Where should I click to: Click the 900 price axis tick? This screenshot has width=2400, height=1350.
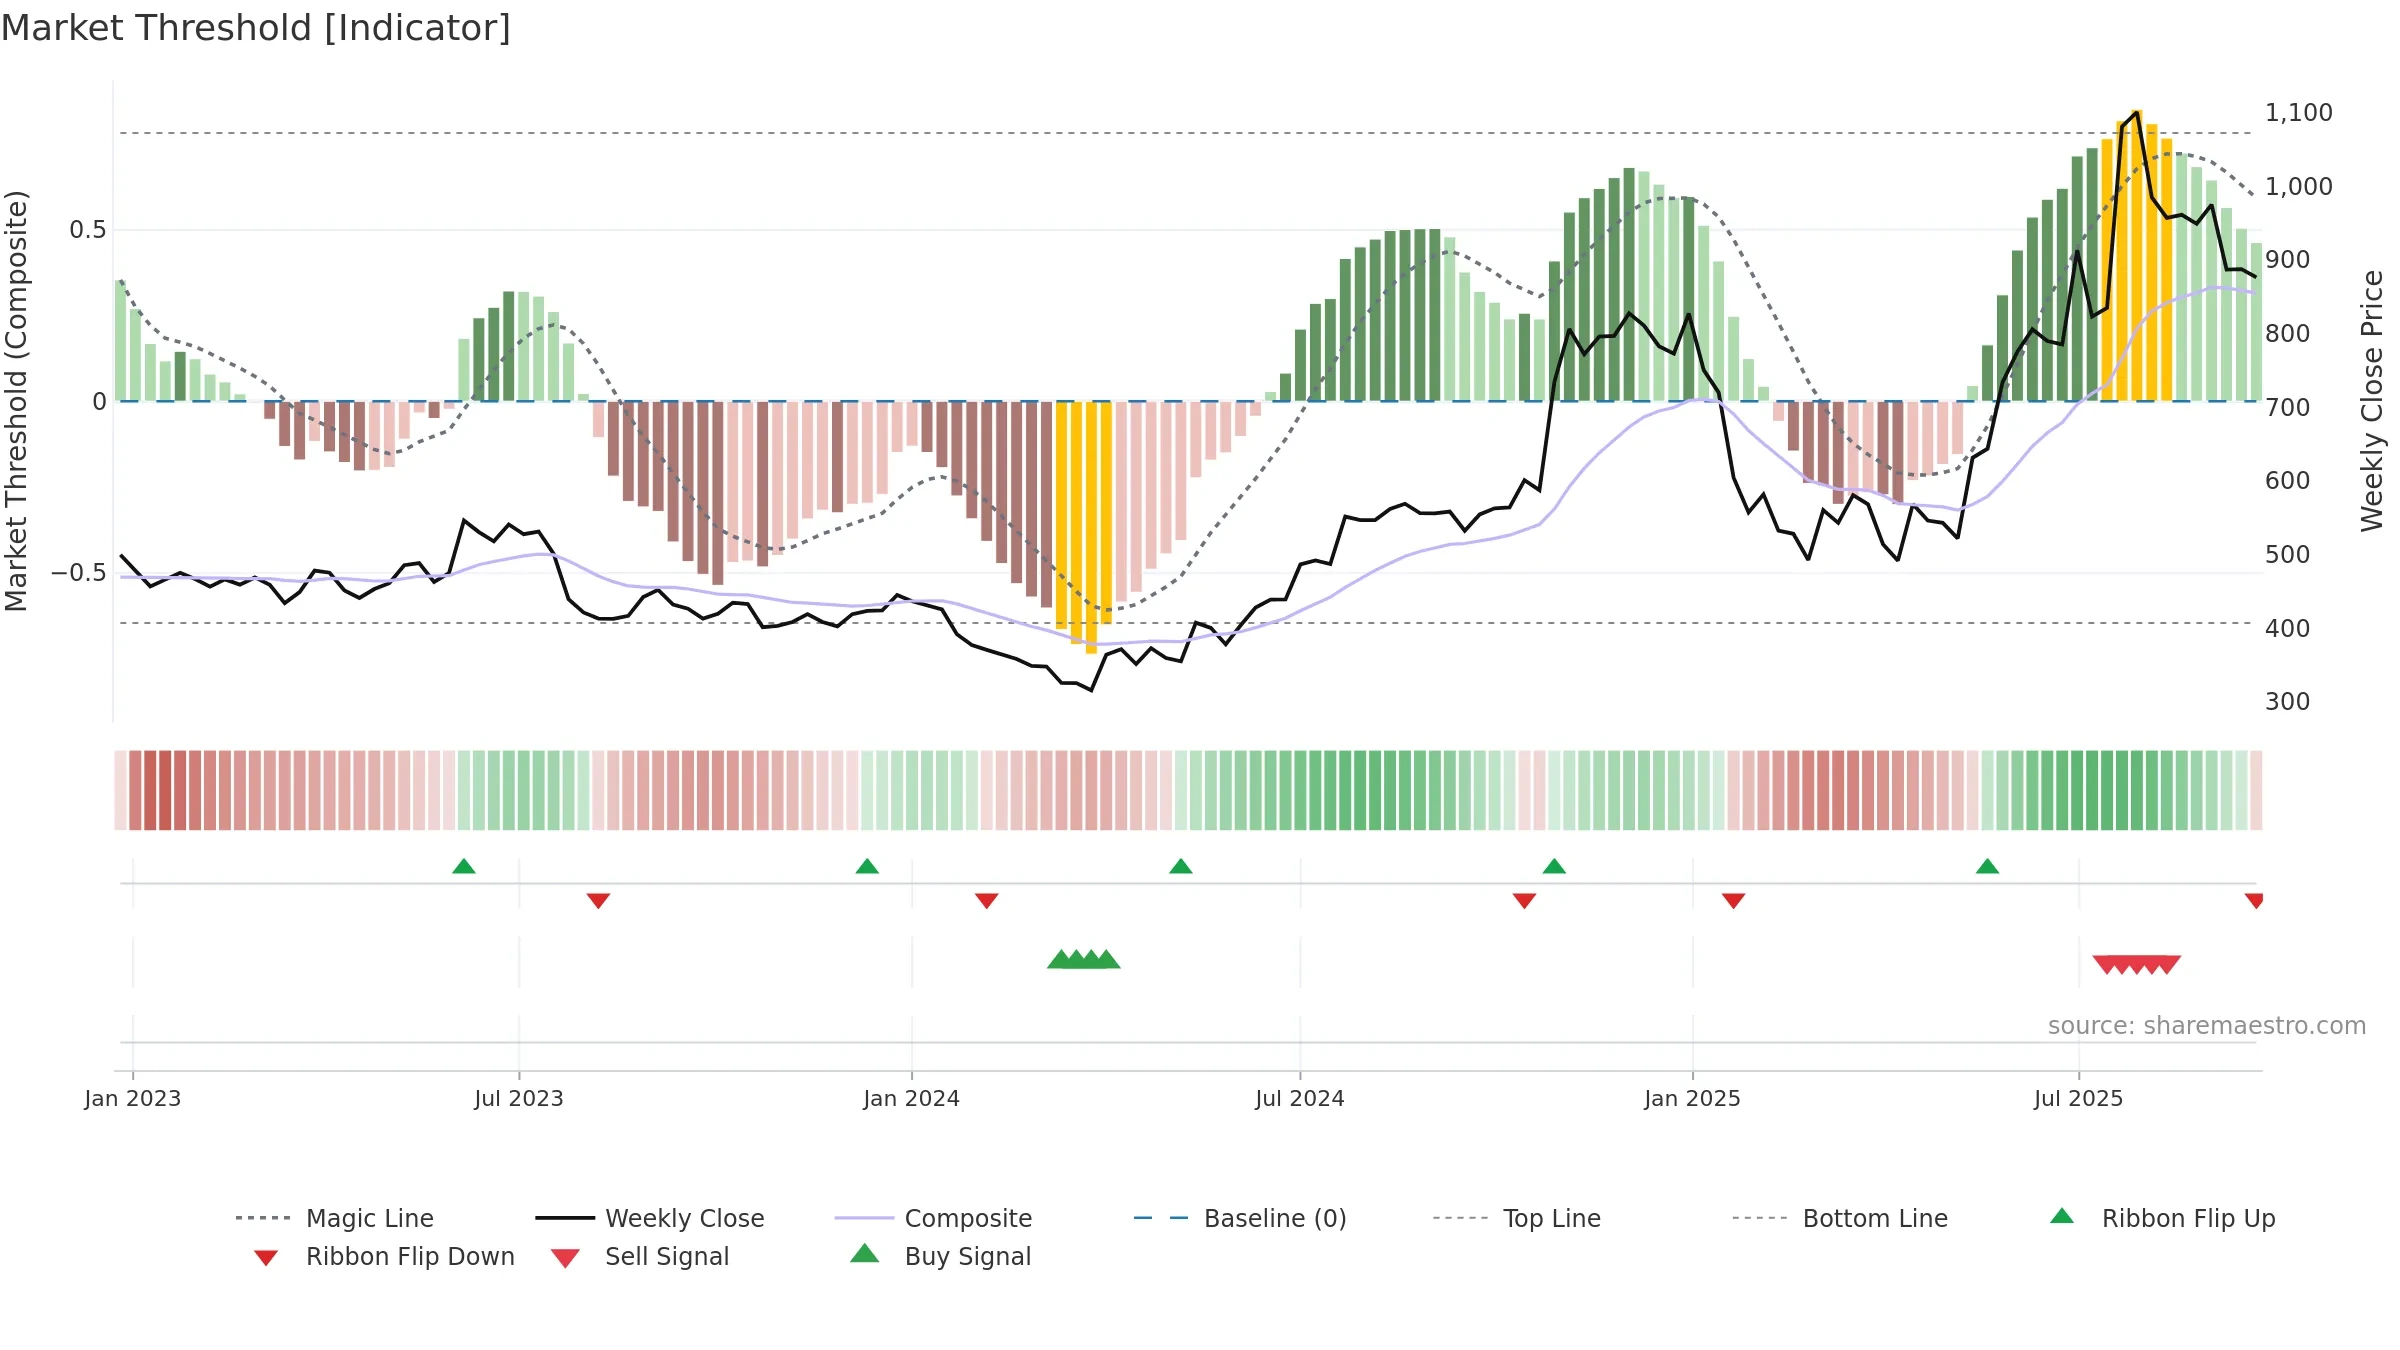[2288, 260]
